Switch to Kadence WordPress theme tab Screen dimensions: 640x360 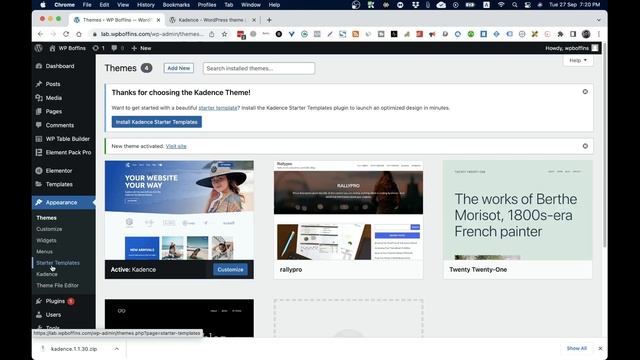coord(211,20)
